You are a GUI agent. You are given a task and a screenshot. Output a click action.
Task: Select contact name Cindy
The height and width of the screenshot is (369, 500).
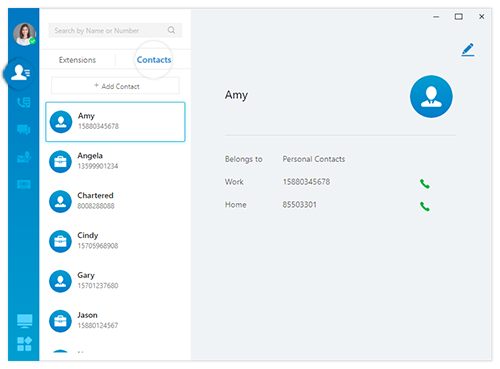pyautogui.click(x=88, y=235)
